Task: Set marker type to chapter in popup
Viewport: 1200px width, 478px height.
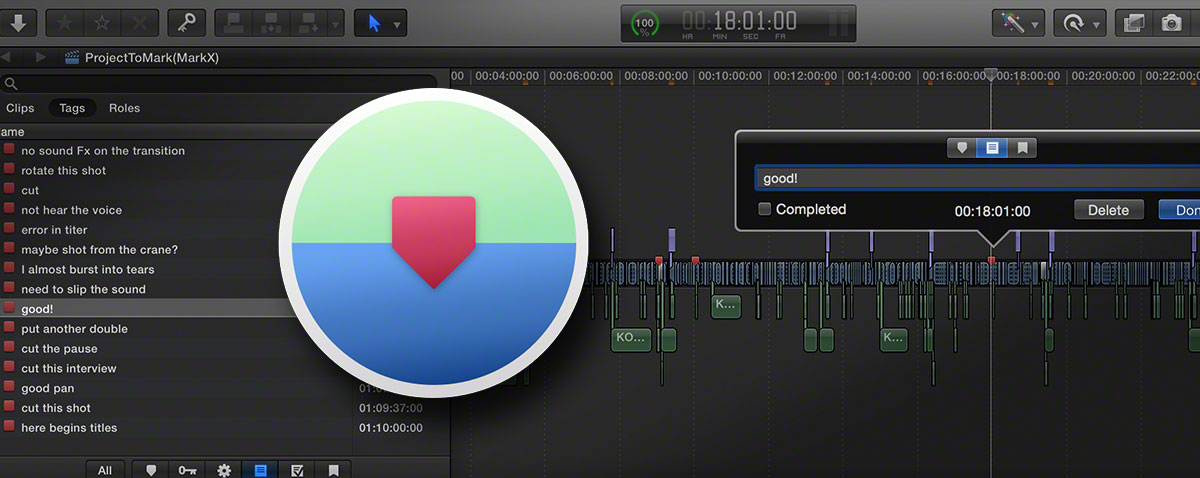Action: [x=1022, y=148]
